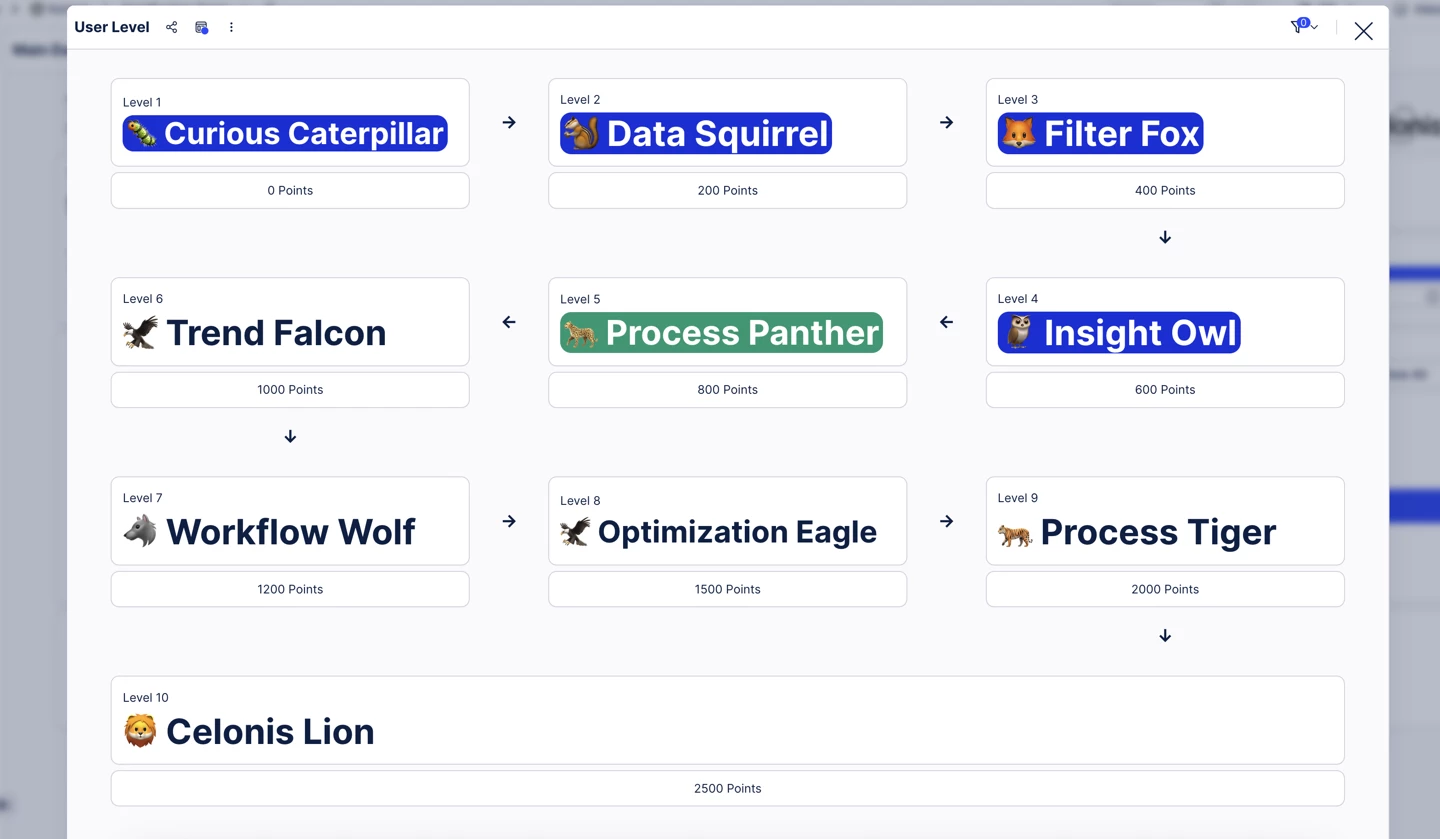Screen dimensions: 1440x839
Task: Click the 400 Points box
Action: pos(1165,190)
